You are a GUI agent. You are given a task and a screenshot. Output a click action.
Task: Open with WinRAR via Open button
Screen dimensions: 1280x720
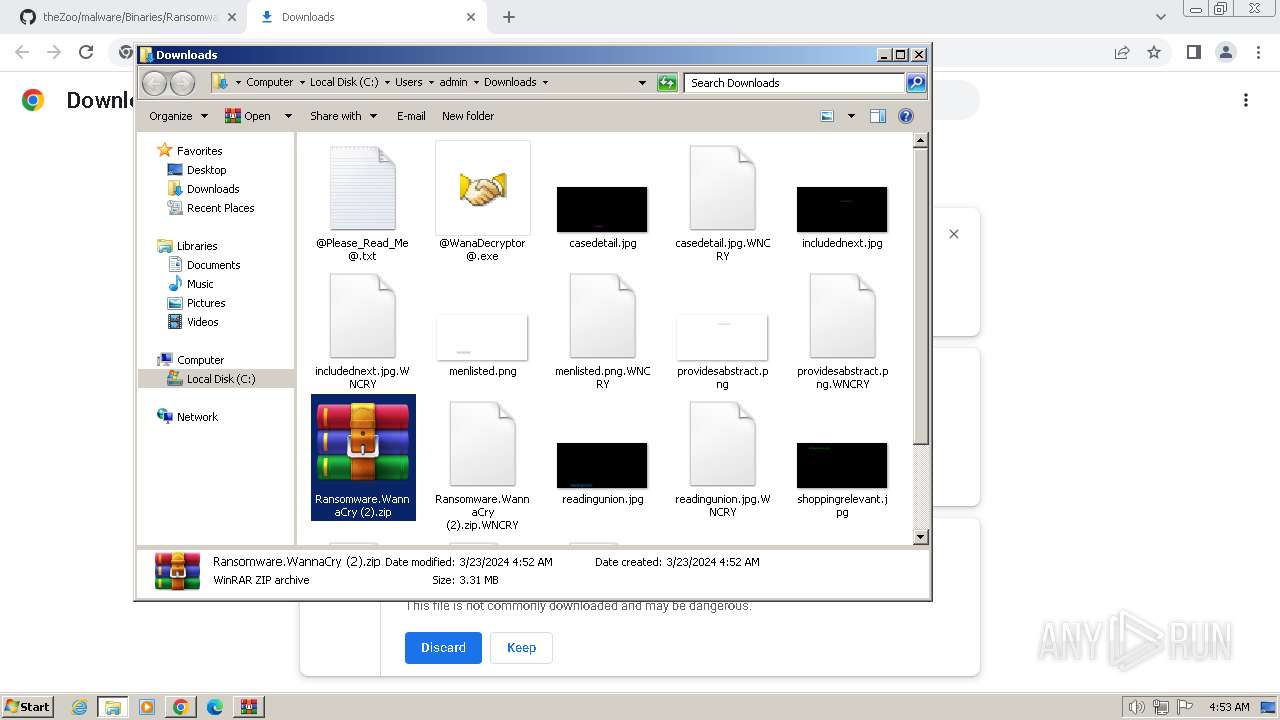click(248, 116)
